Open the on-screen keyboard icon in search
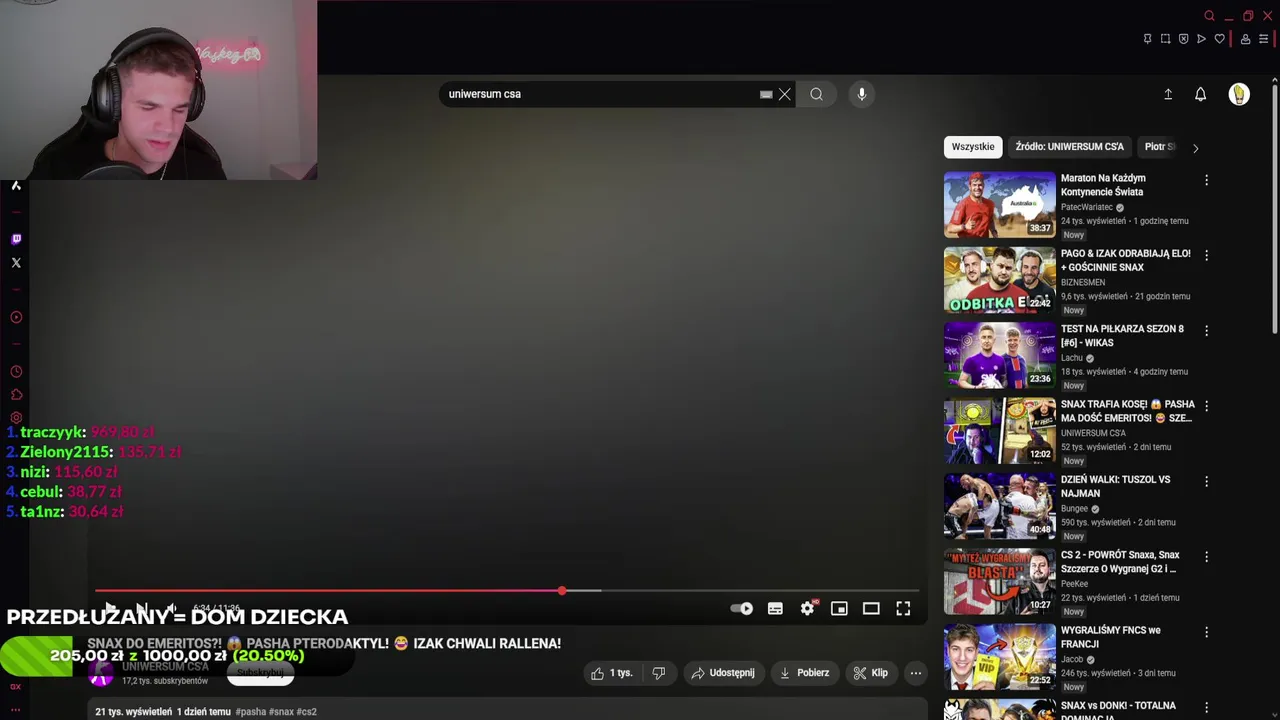 pyautogui.click(x=766, y=94)
